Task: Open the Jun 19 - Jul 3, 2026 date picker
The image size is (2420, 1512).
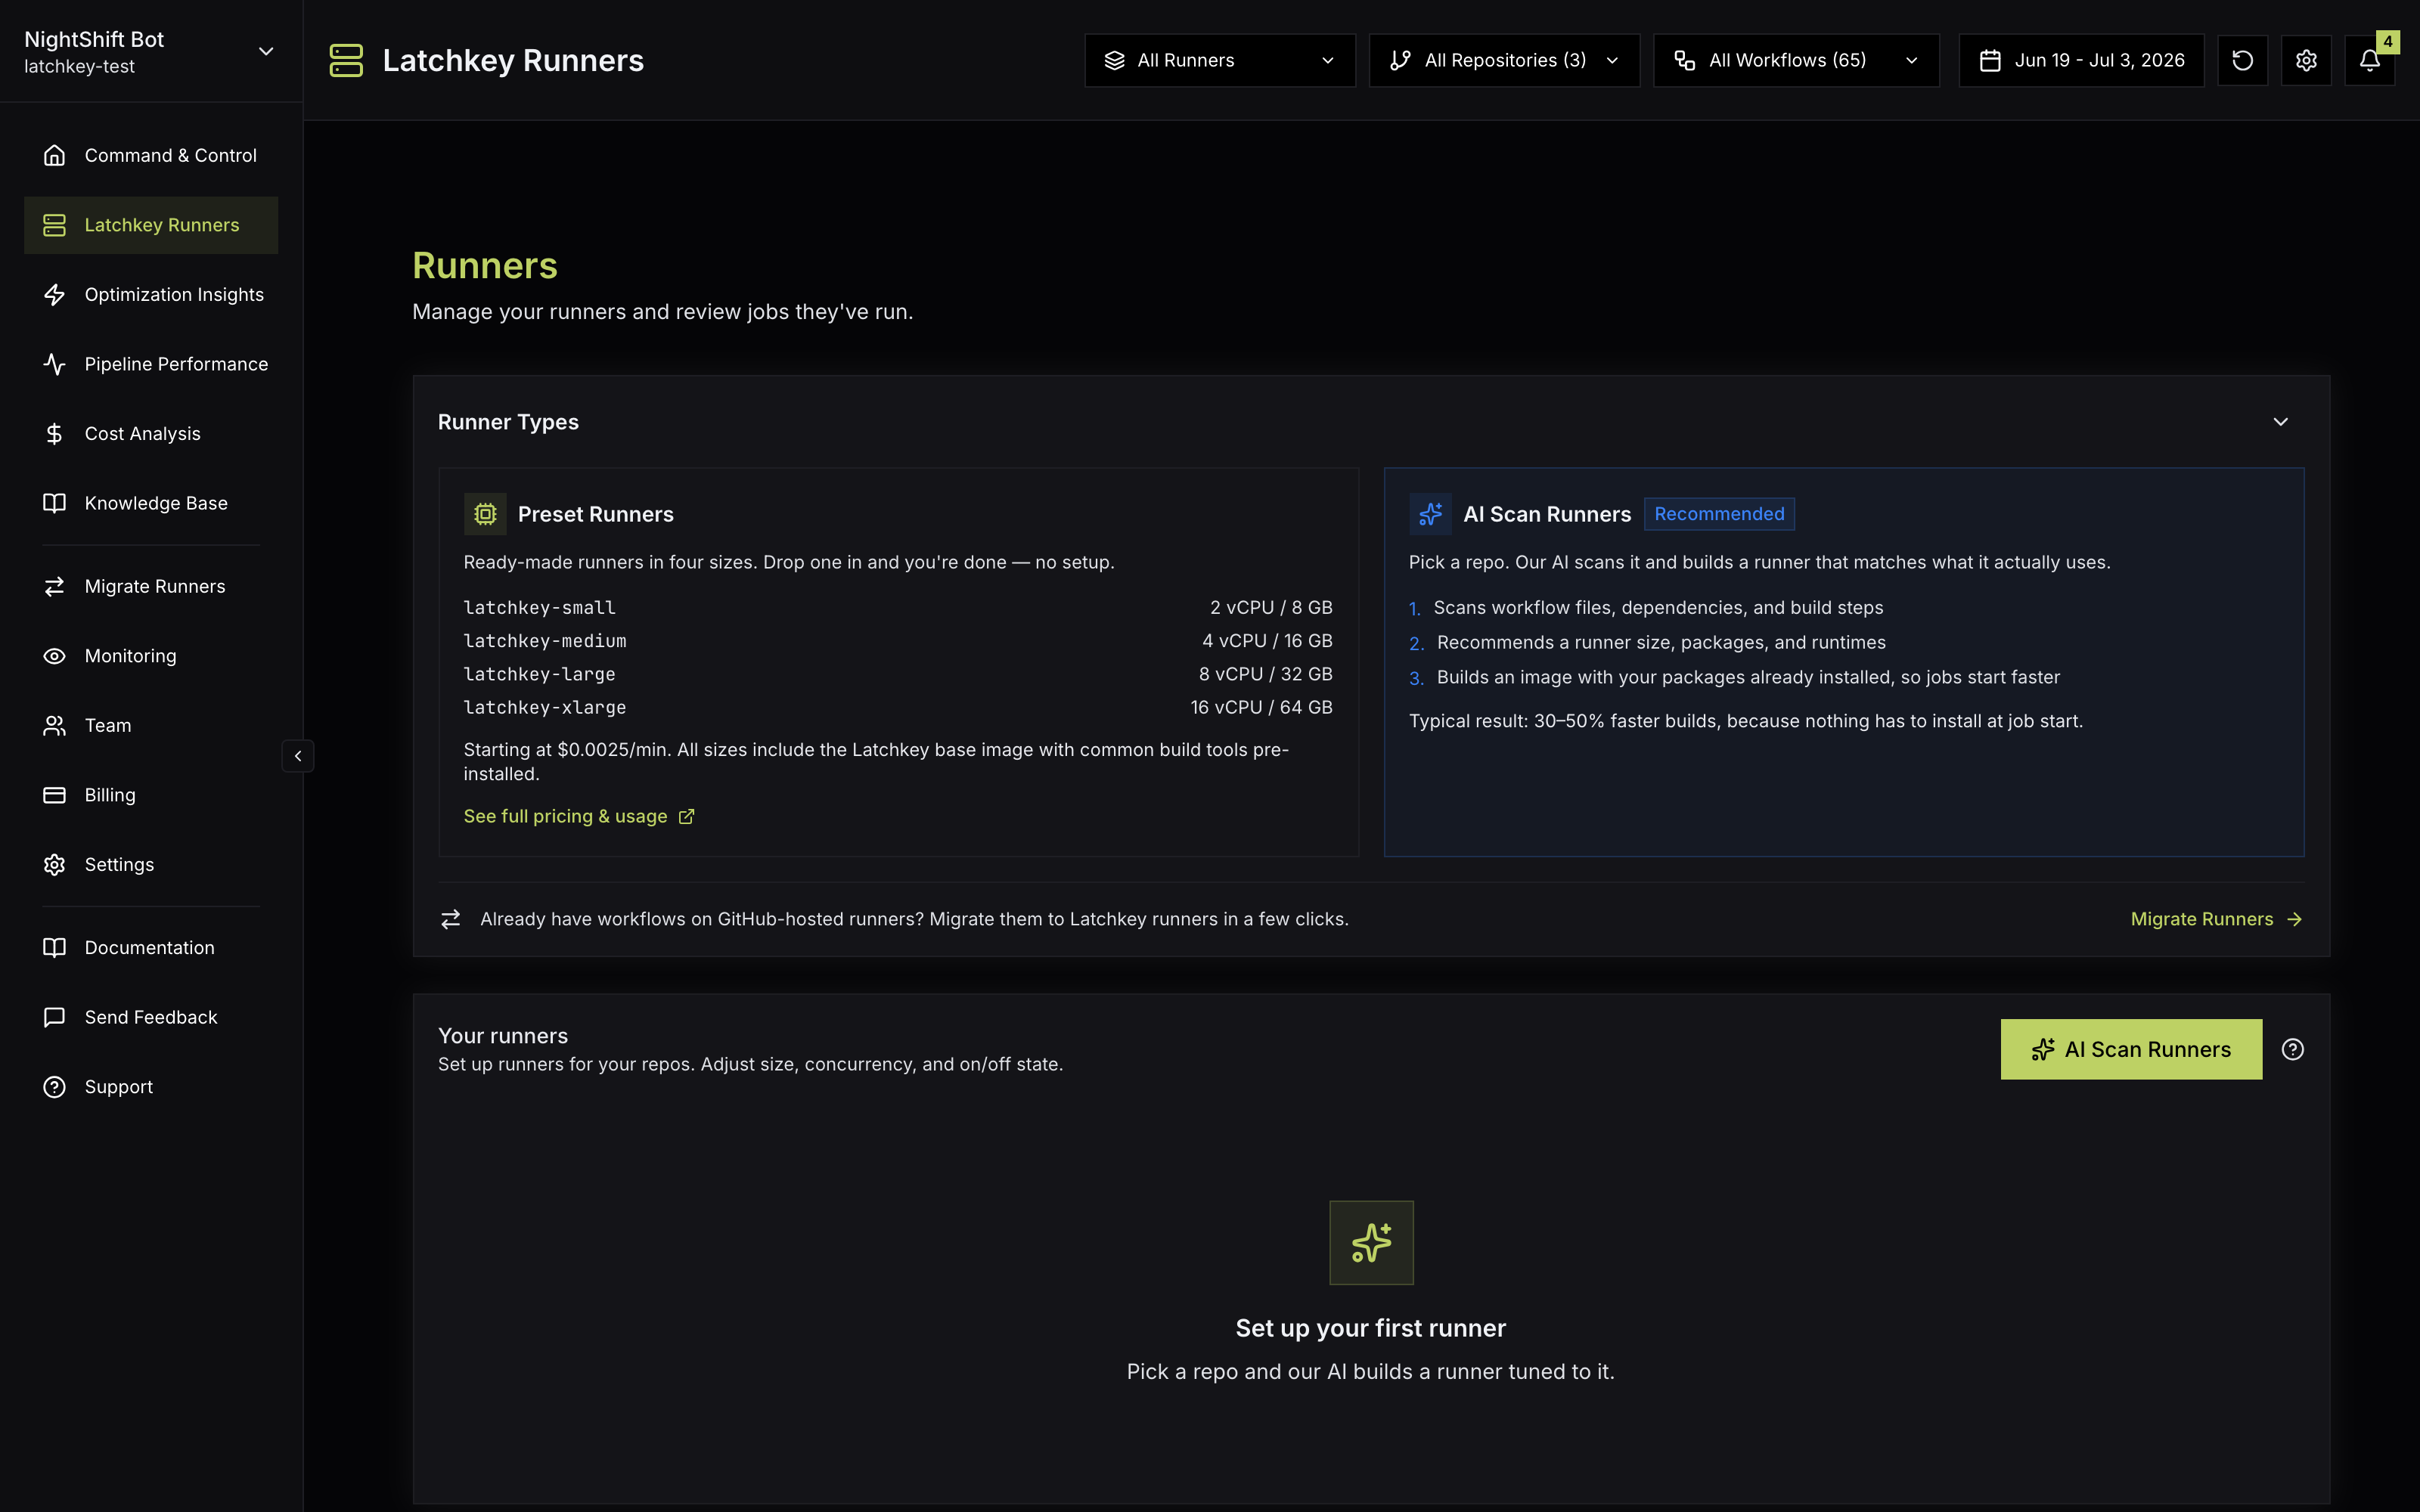Action: pyautogui.click(x=2081, y=60)
